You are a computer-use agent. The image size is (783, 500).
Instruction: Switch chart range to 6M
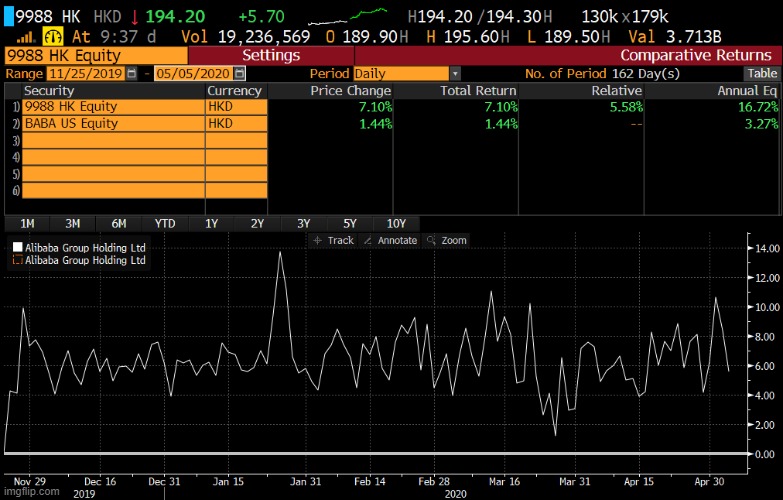tap(119, 223)
